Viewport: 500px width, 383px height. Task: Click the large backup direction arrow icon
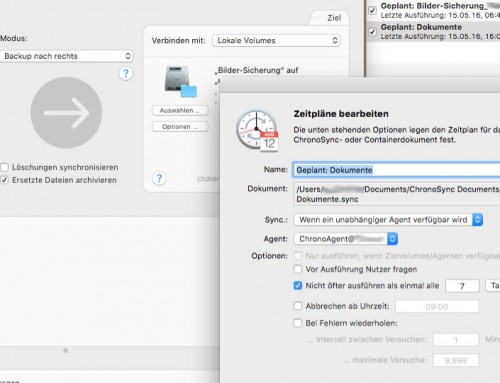pyautogui.click(x=66, y=113)
